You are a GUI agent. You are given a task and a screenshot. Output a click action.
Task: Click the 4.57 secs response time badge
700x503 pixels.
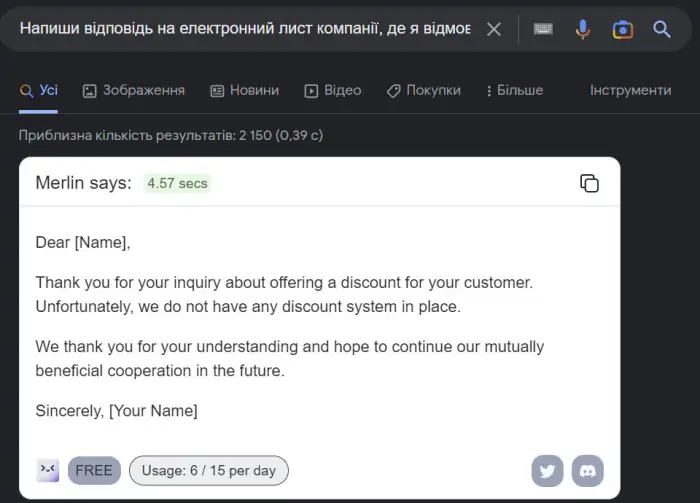pyautogui.click(x=177, y=183)
